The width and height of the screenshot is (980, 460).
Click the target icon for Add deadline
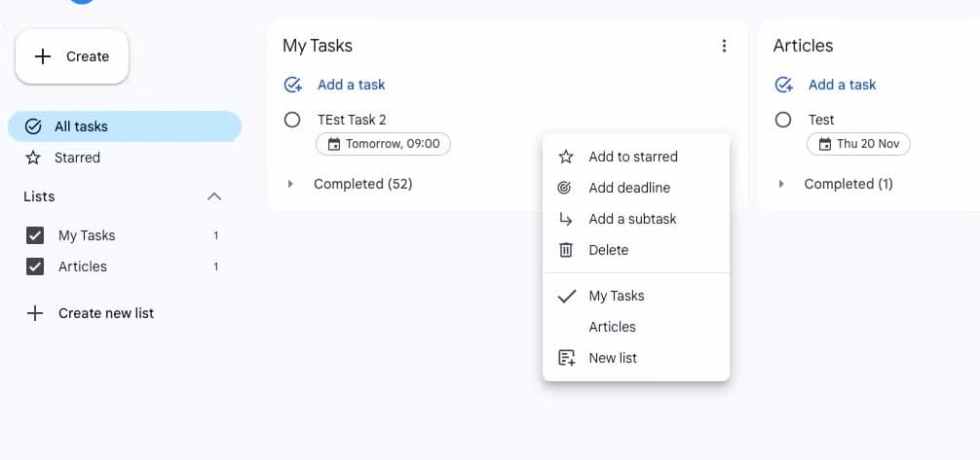(566, 188)
